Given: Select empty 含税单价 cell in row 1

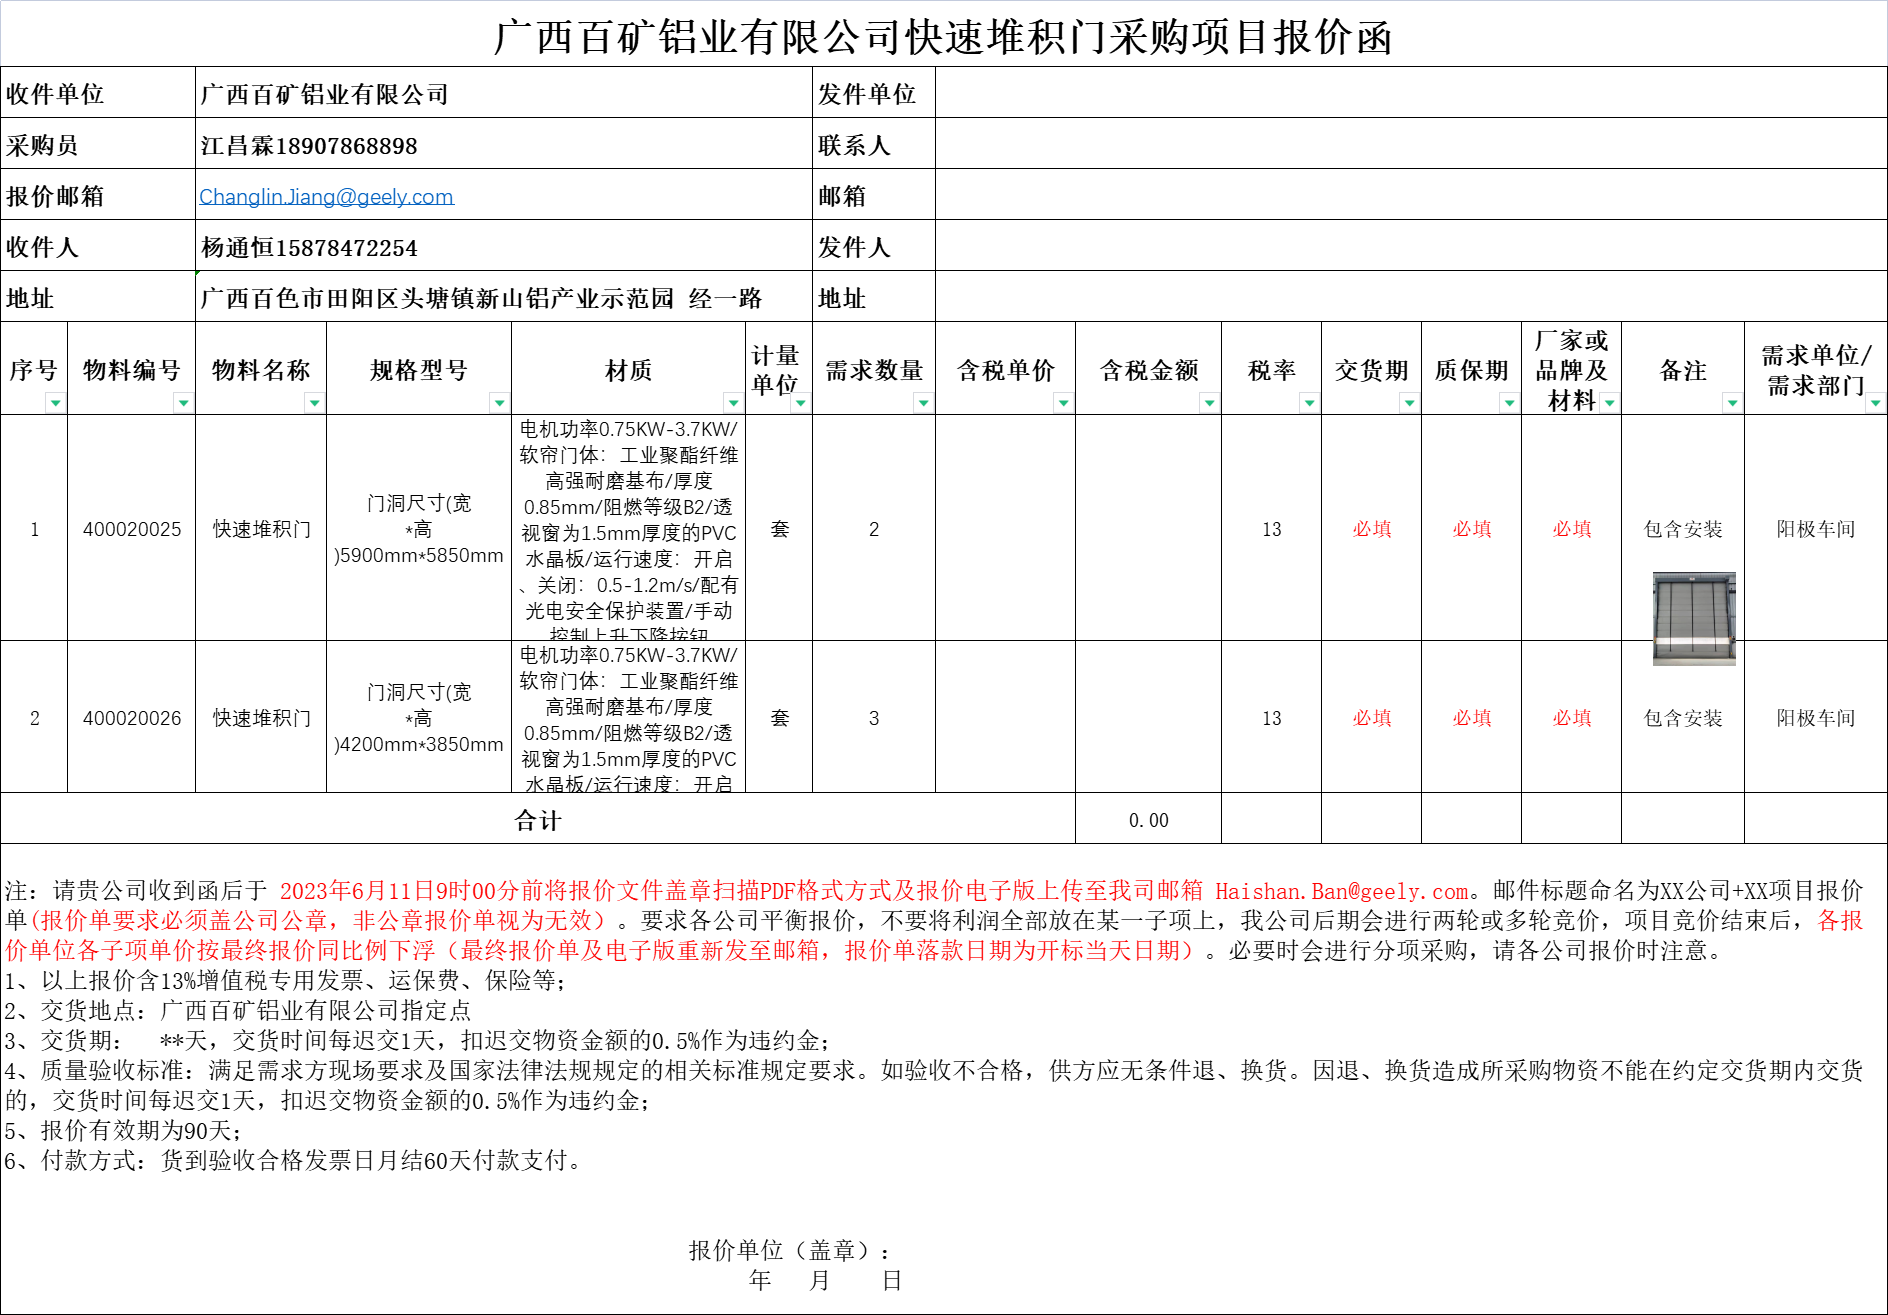Looking at the screenshot, I should [x=1006, y=529].
